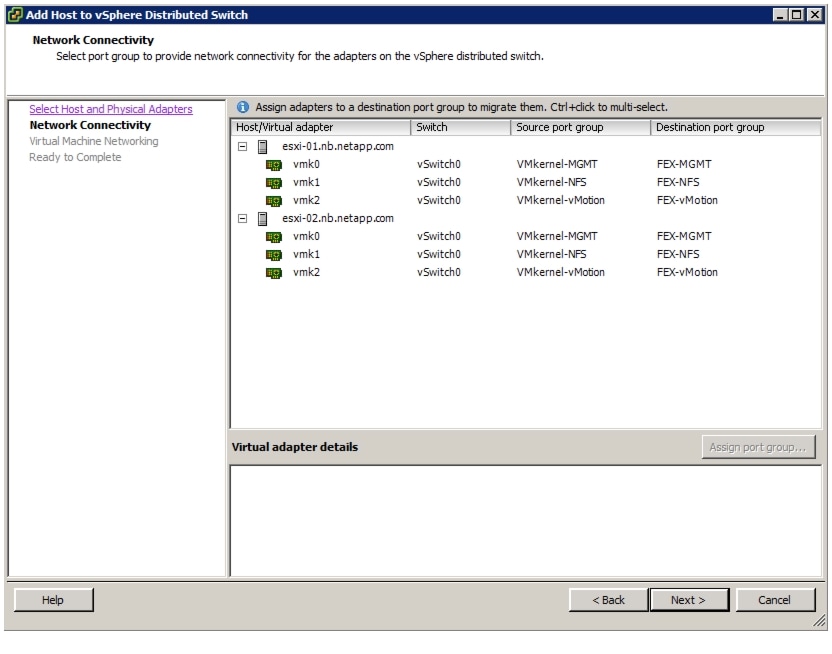This screenshot has height=654, width=832.
Task: Cancel the Add Host wizard
Action: pos(775,600)
